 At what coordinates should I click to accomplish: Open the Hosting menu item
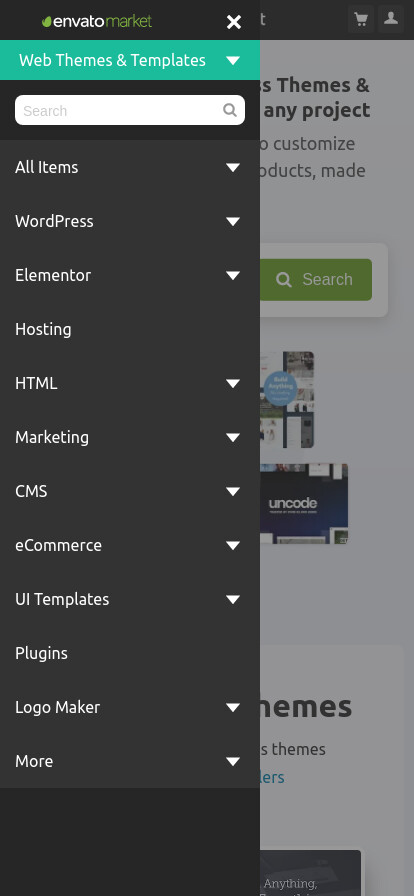coord(43,329)
